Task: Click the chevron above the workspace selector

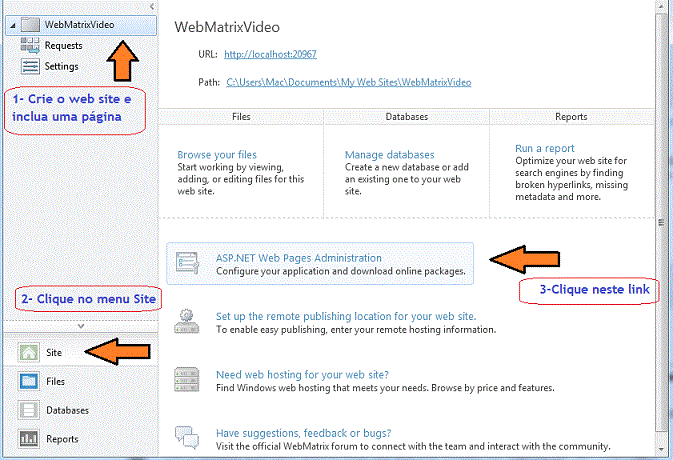Action: pyautogui.click(x=81, y=326)
